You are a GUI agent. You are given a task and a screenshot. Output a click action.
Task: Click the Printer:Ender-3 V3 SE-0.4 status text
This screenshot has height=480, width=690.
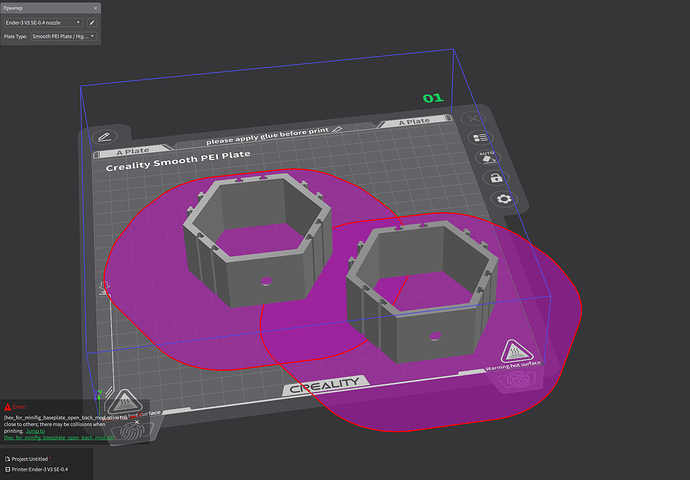pos(40,469)
